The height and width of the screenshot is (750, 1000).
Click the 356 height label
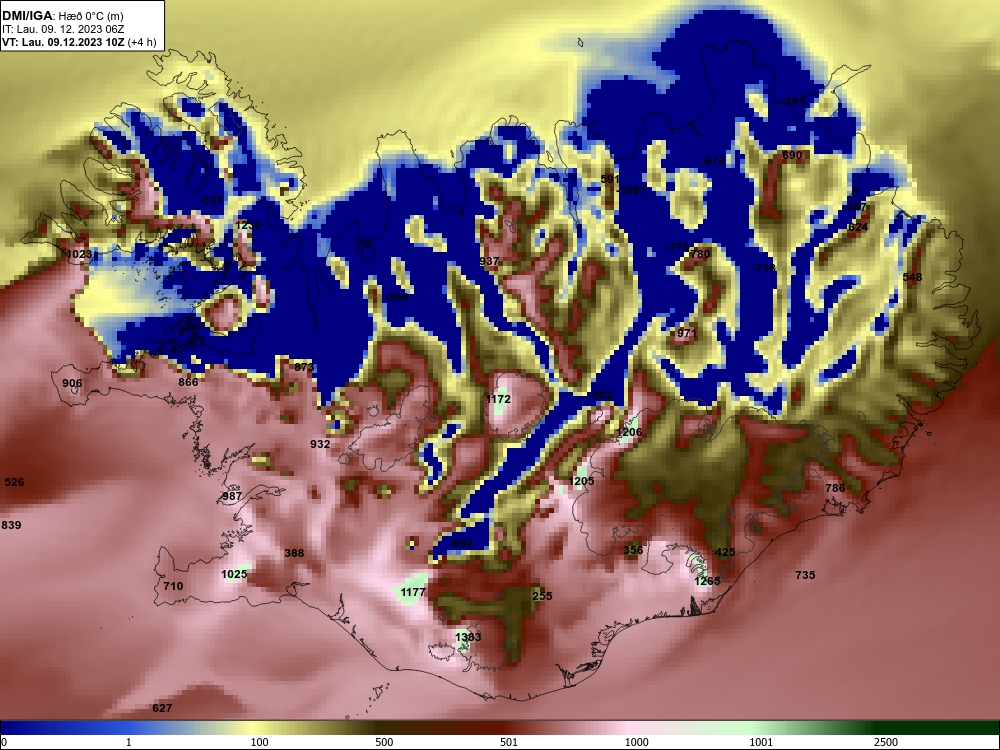(633, 550)
